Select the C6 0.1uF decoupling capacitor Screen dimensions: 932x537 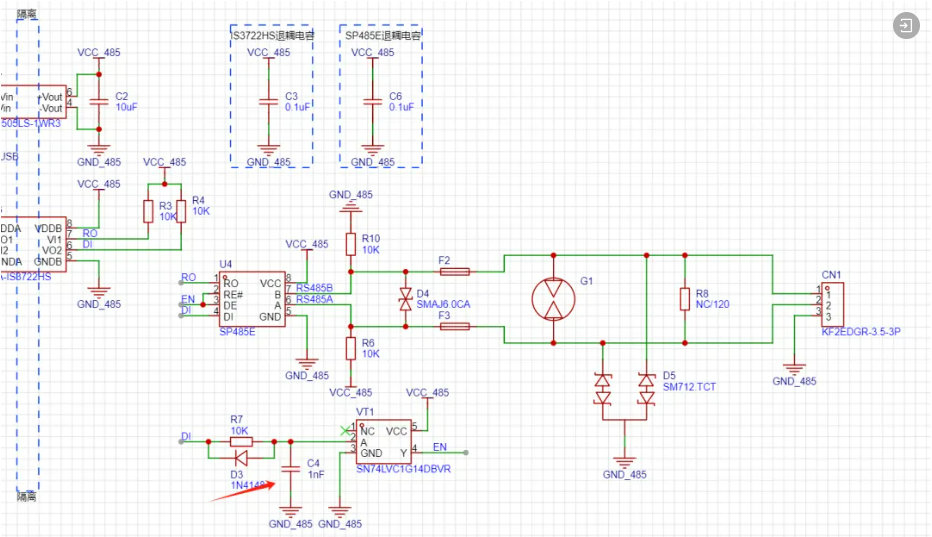click(x=372, y=101)
